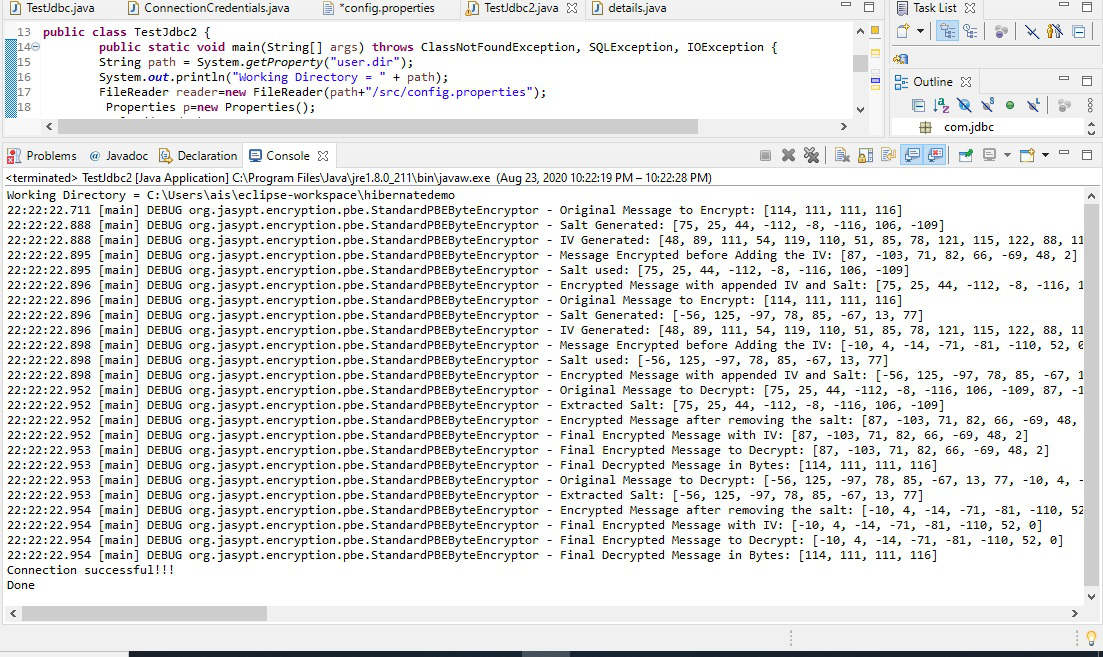
Task: Toggle Categorized view in Task List
Action: point(948,31)
